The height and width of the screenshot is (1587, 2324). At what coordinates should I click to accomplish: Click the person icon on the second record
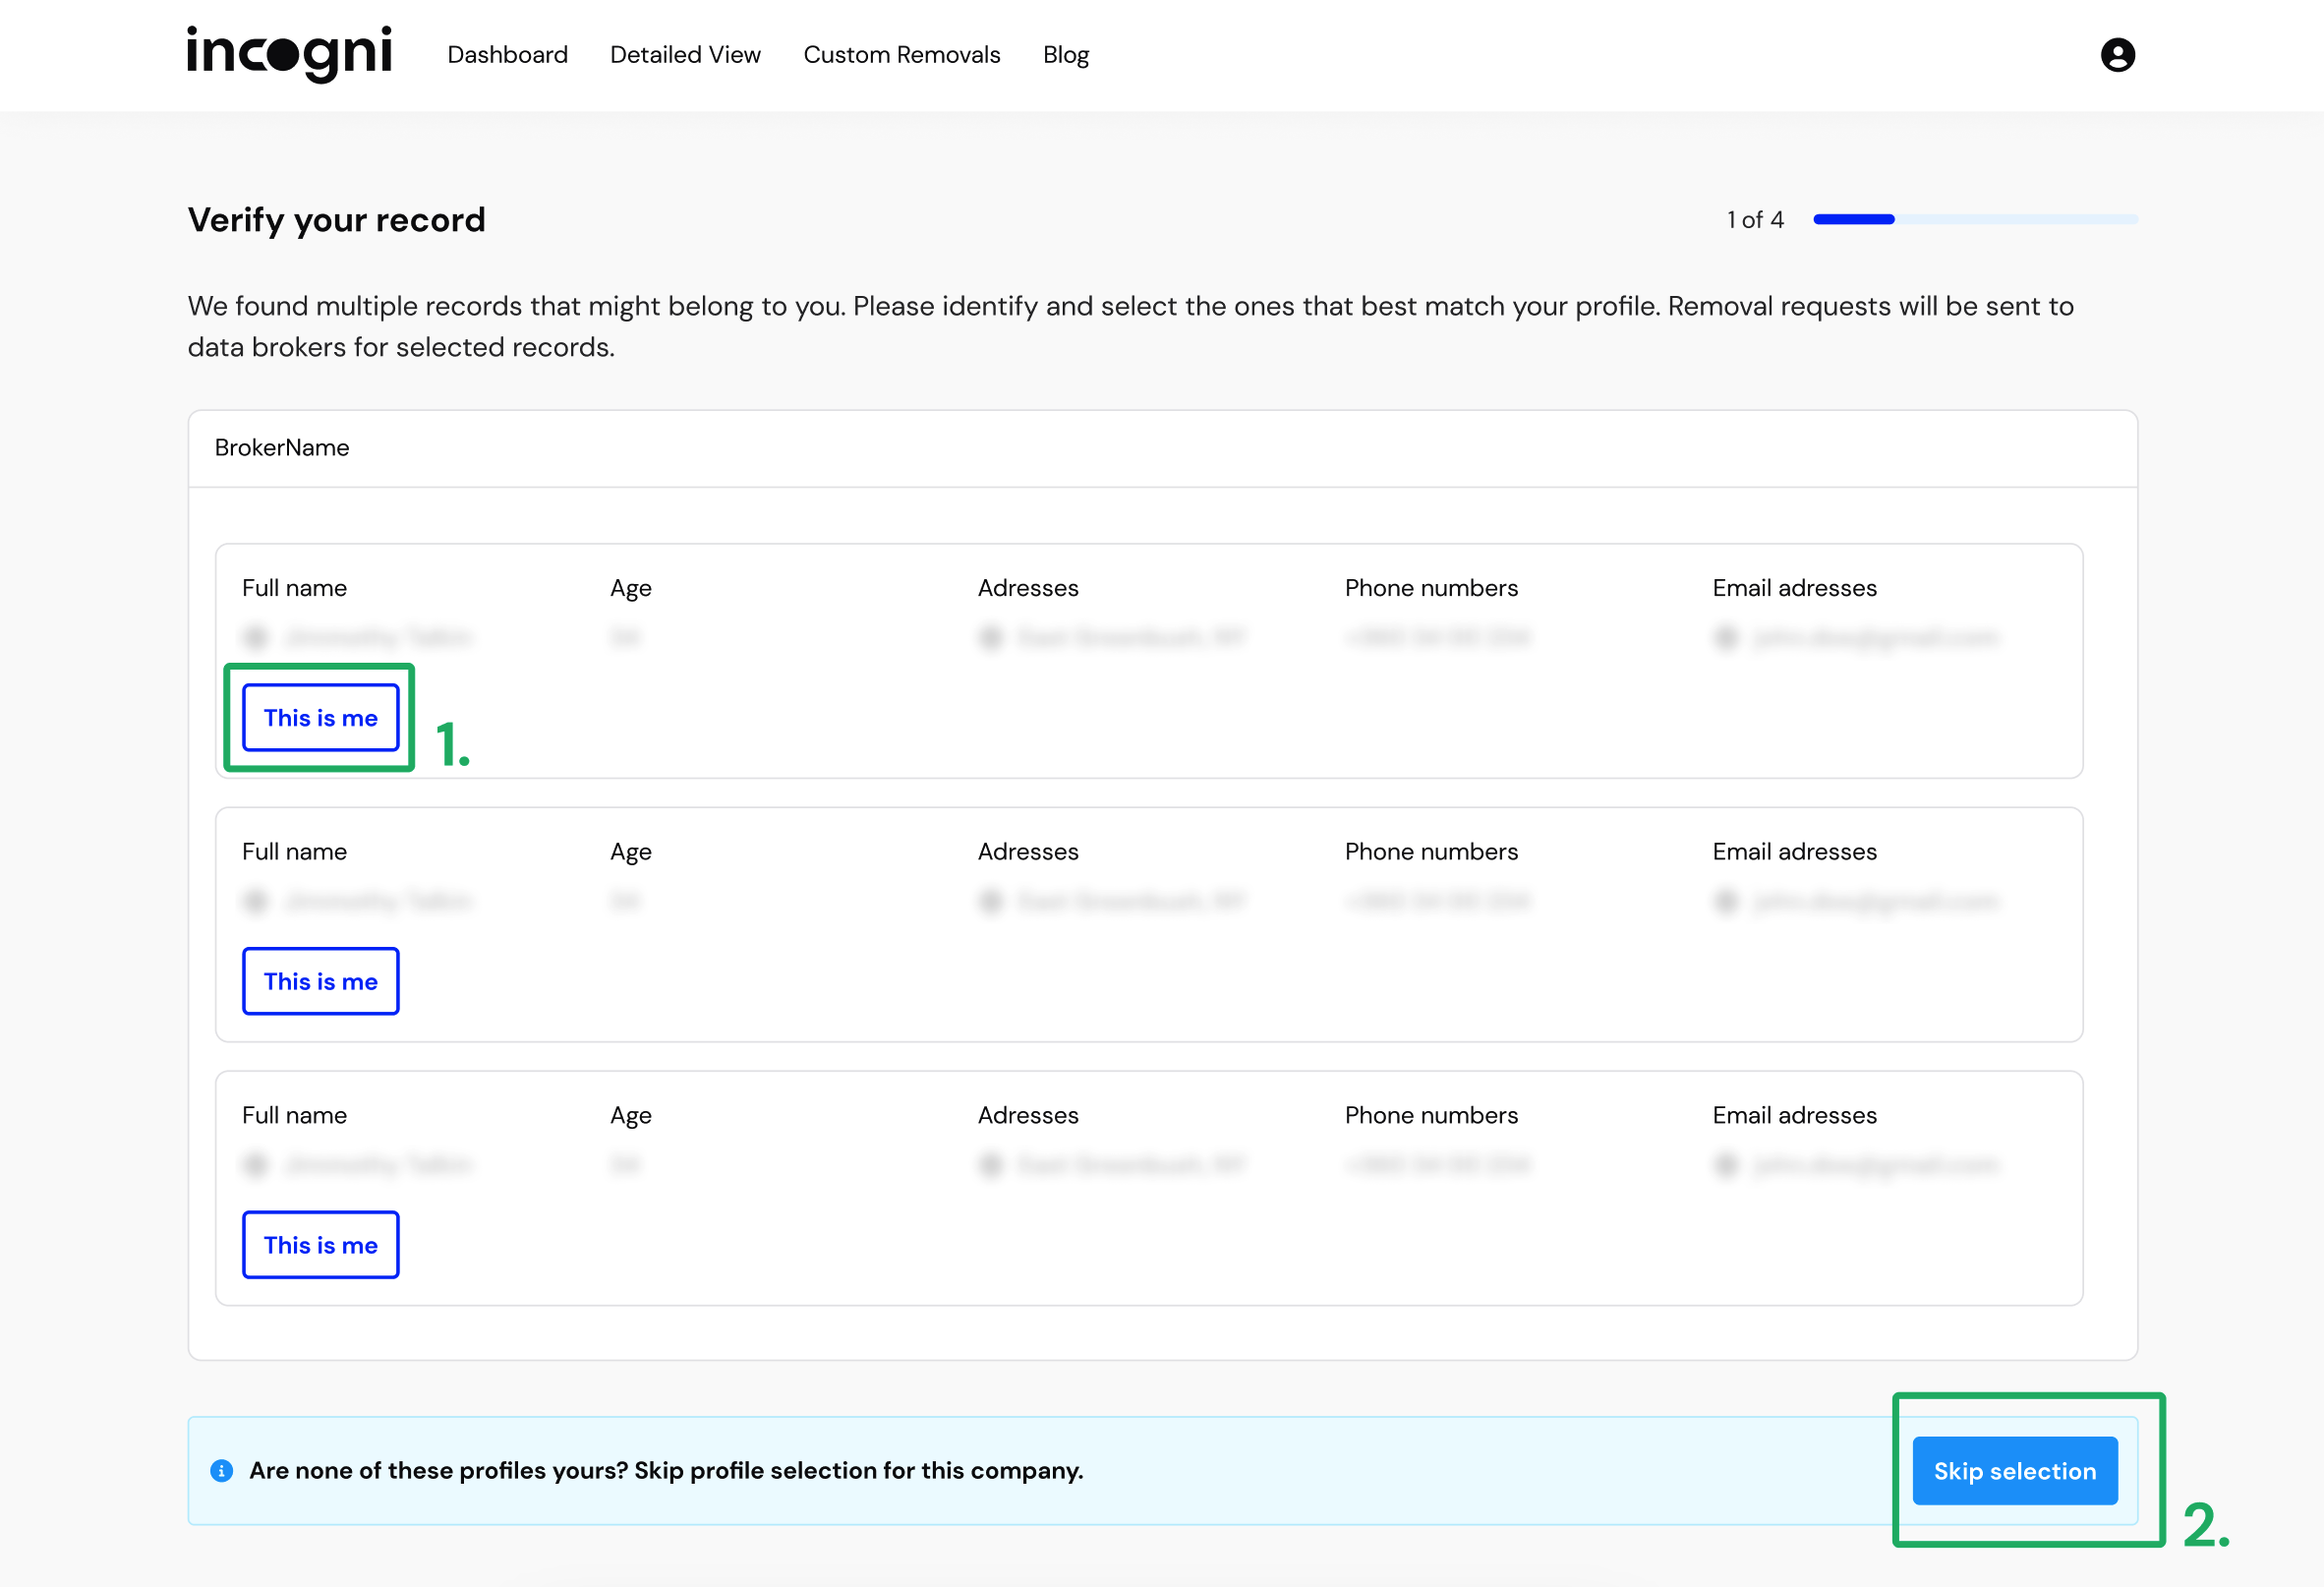[x=256, y=901]
